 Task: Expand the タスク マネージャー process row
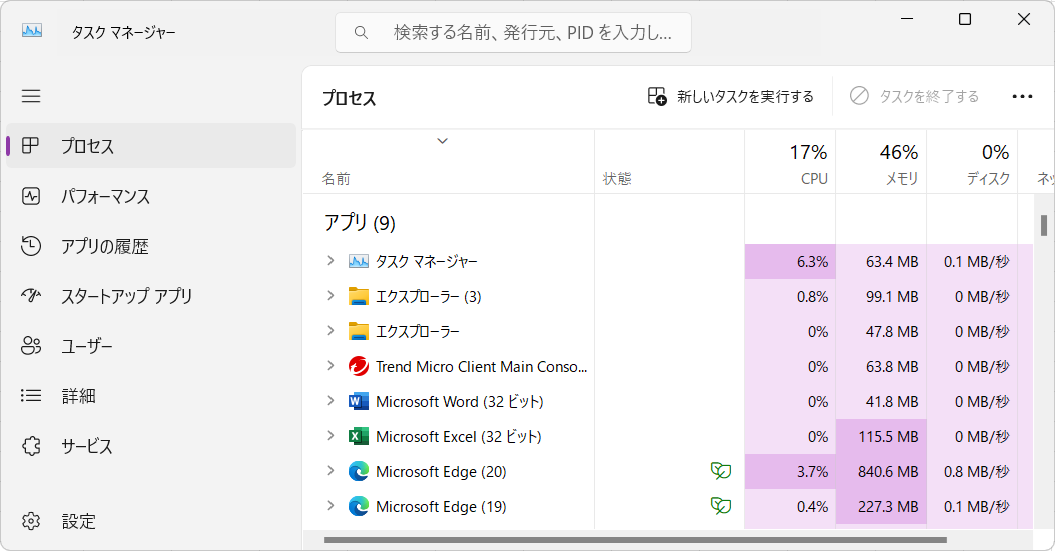coord(331,261)
